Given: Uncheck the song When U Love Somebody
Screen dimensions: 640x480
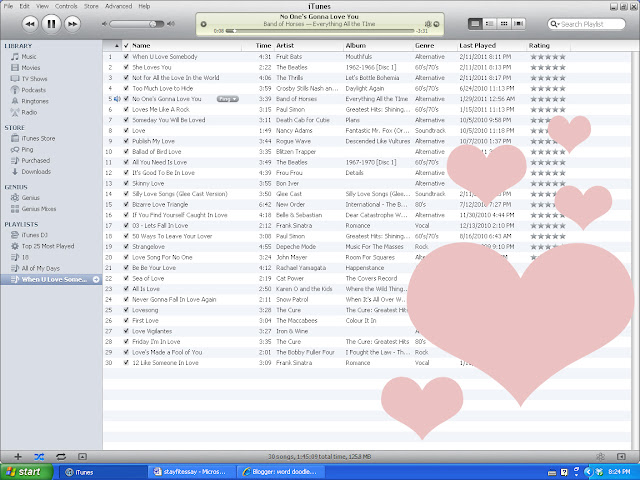Looking at the screenshot, I should click(x=126, y=57).
